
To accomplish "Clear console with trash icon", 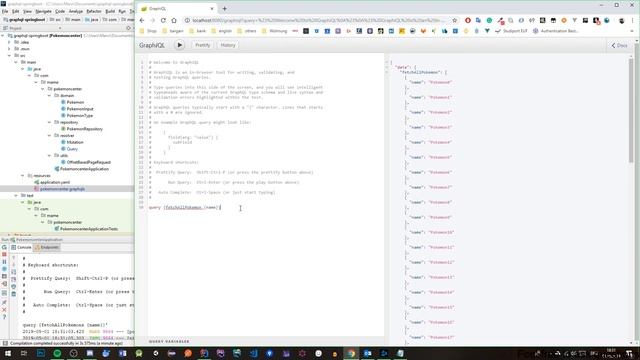I will 13,294.
